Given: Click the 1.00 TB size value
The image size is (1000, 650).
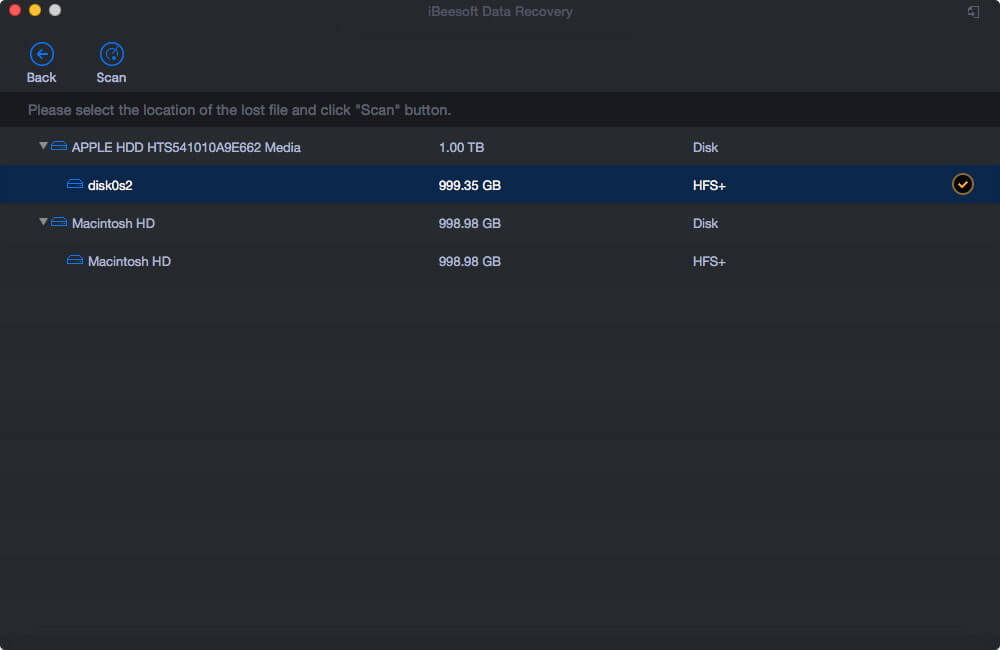Looking at the screenshot, I should 461,147.
